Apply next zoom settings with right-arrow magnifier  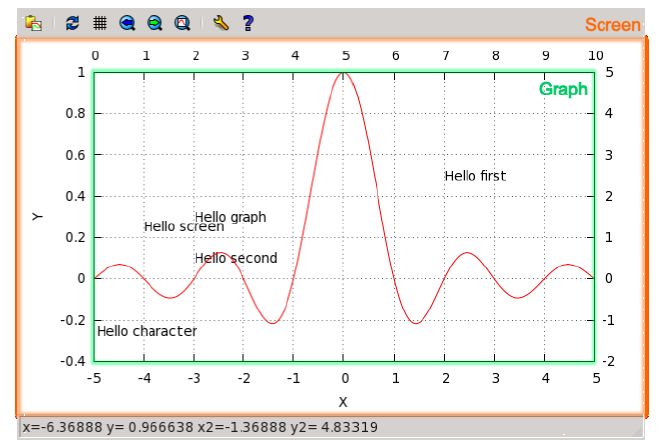[154, 21]
